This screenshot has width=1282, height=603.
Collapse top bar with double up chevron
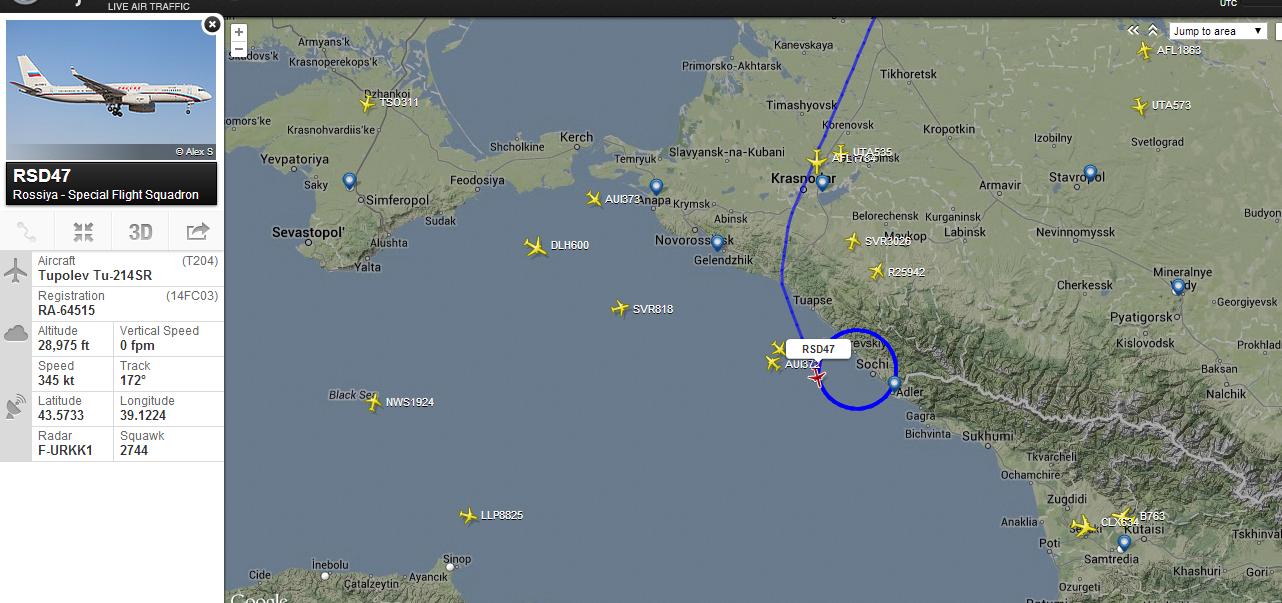pos(1153,31)
